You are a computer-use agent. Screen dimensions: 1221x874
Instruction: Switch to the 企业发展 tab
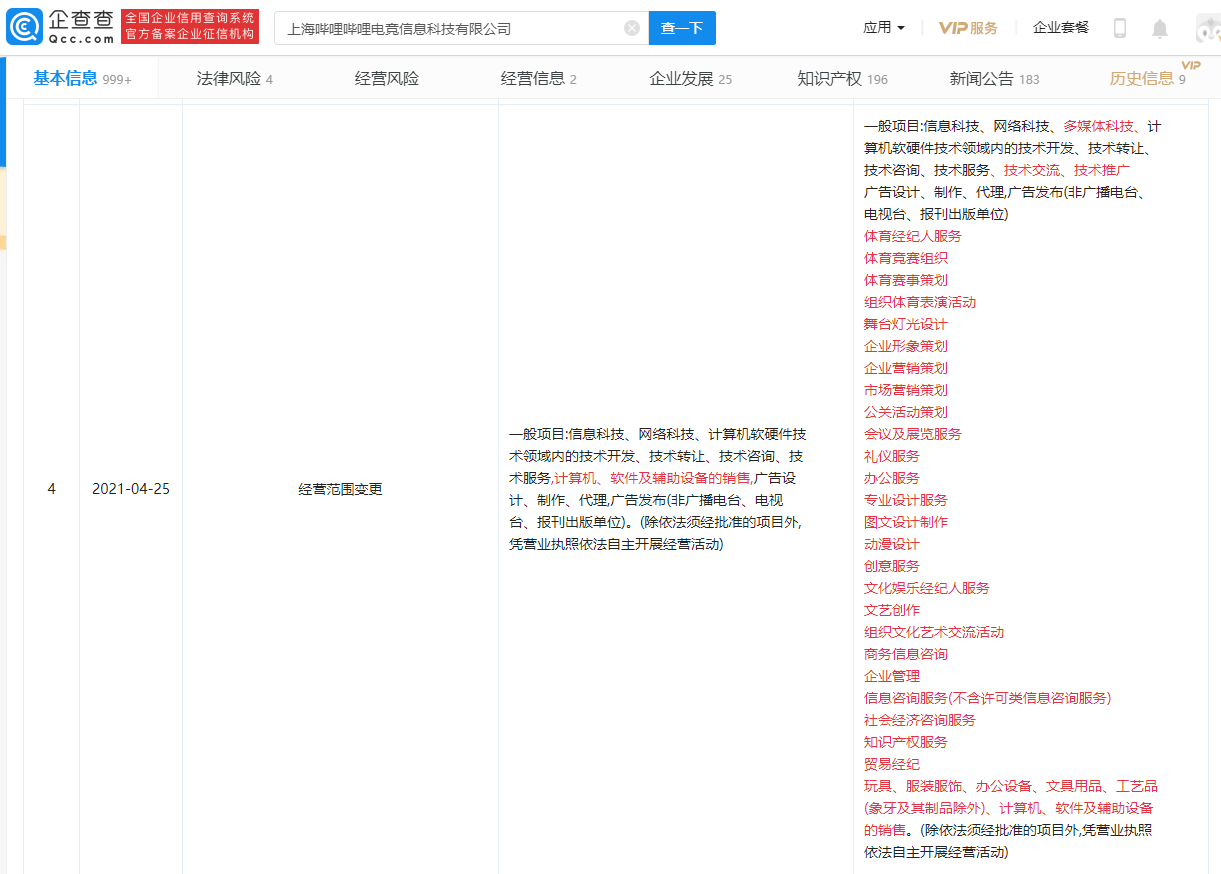click(x=691, y=78)
